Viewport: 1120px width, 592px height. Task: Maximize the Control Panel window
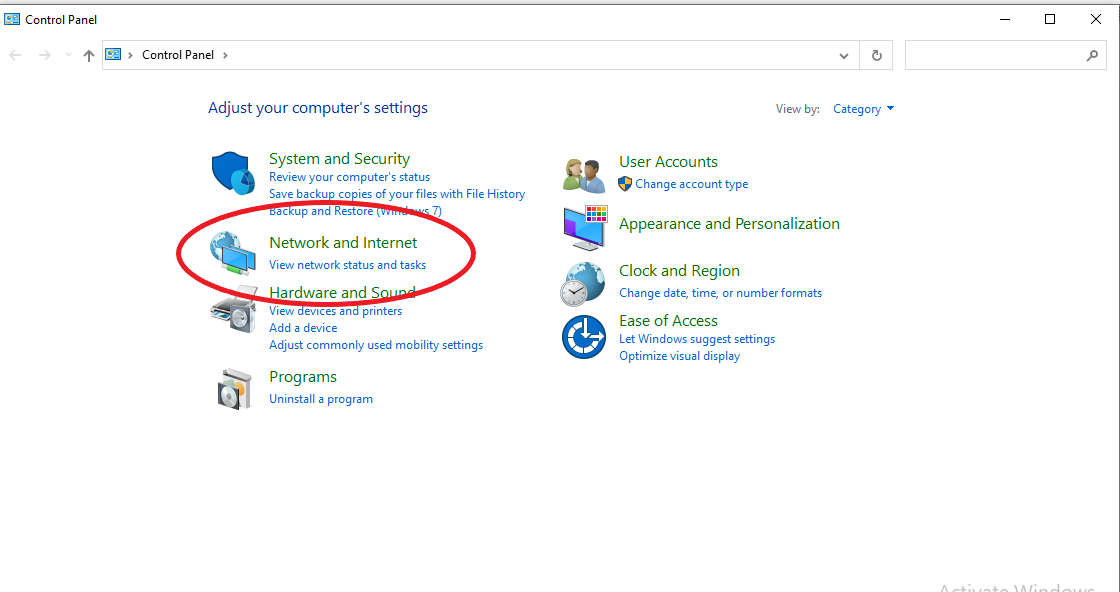pyautogui.click(x=1050, y=19)
